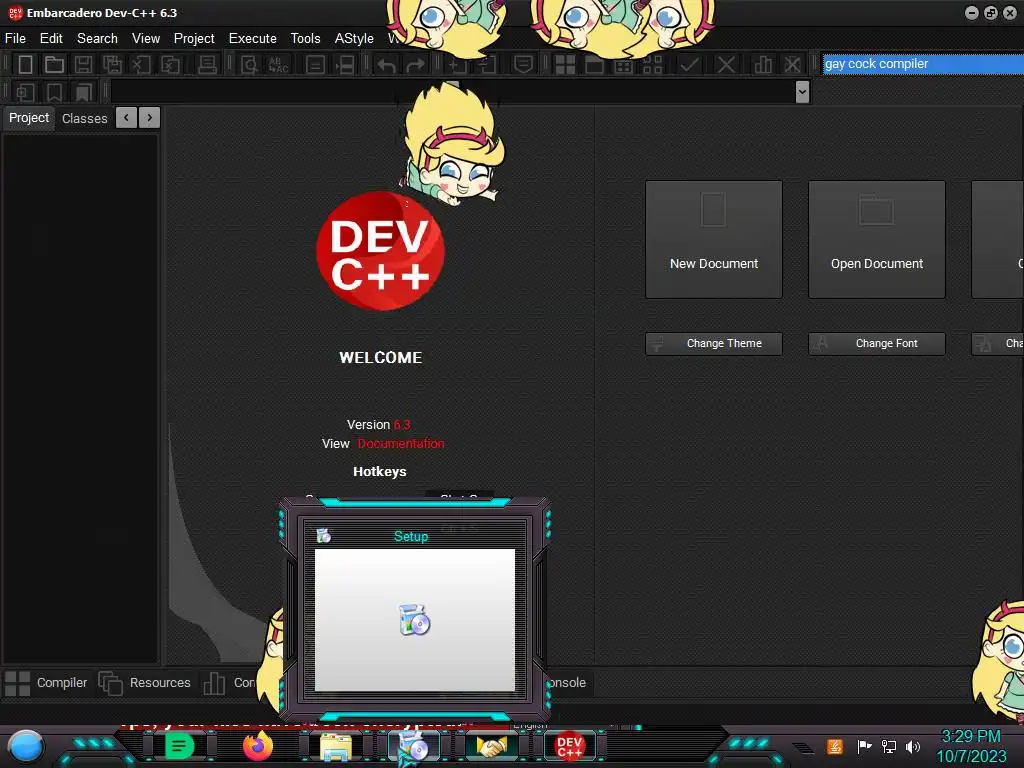Open the Project menu
Viewport: 1024px width, 768px height.
click(194, 39)
